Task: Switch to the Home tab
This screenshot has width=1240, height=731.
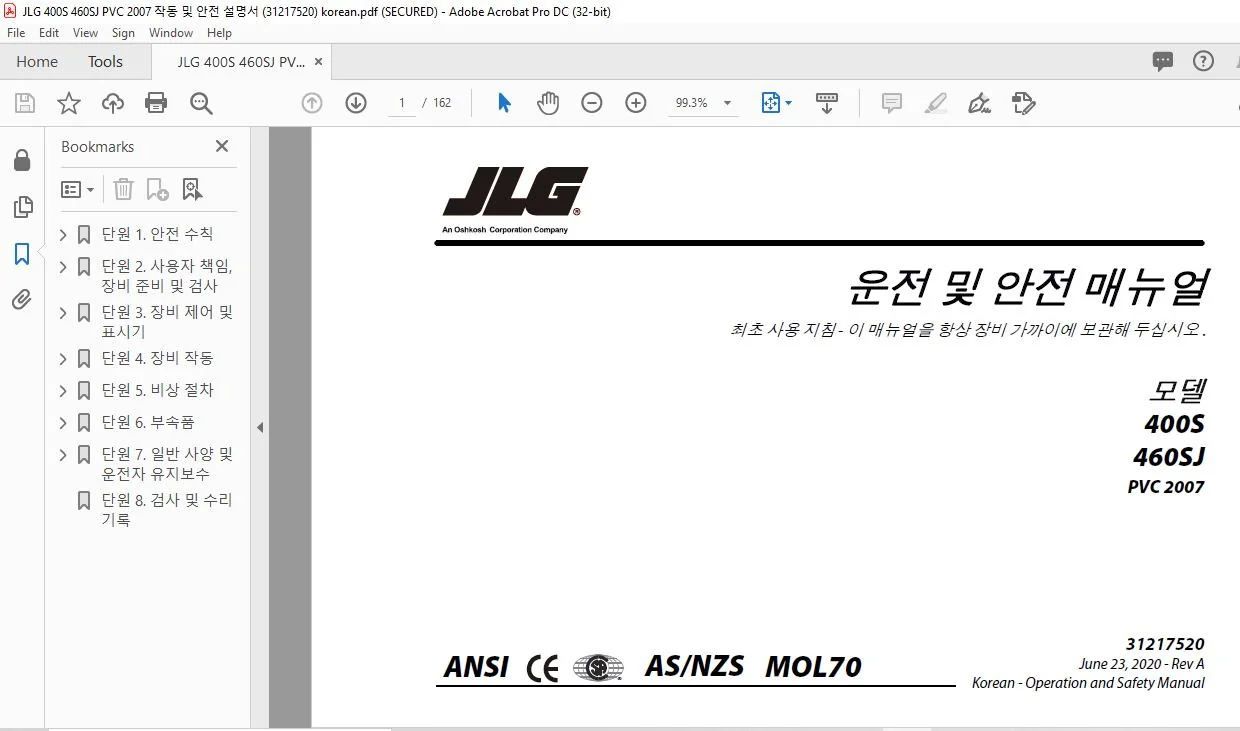Action: coord(37,61)
